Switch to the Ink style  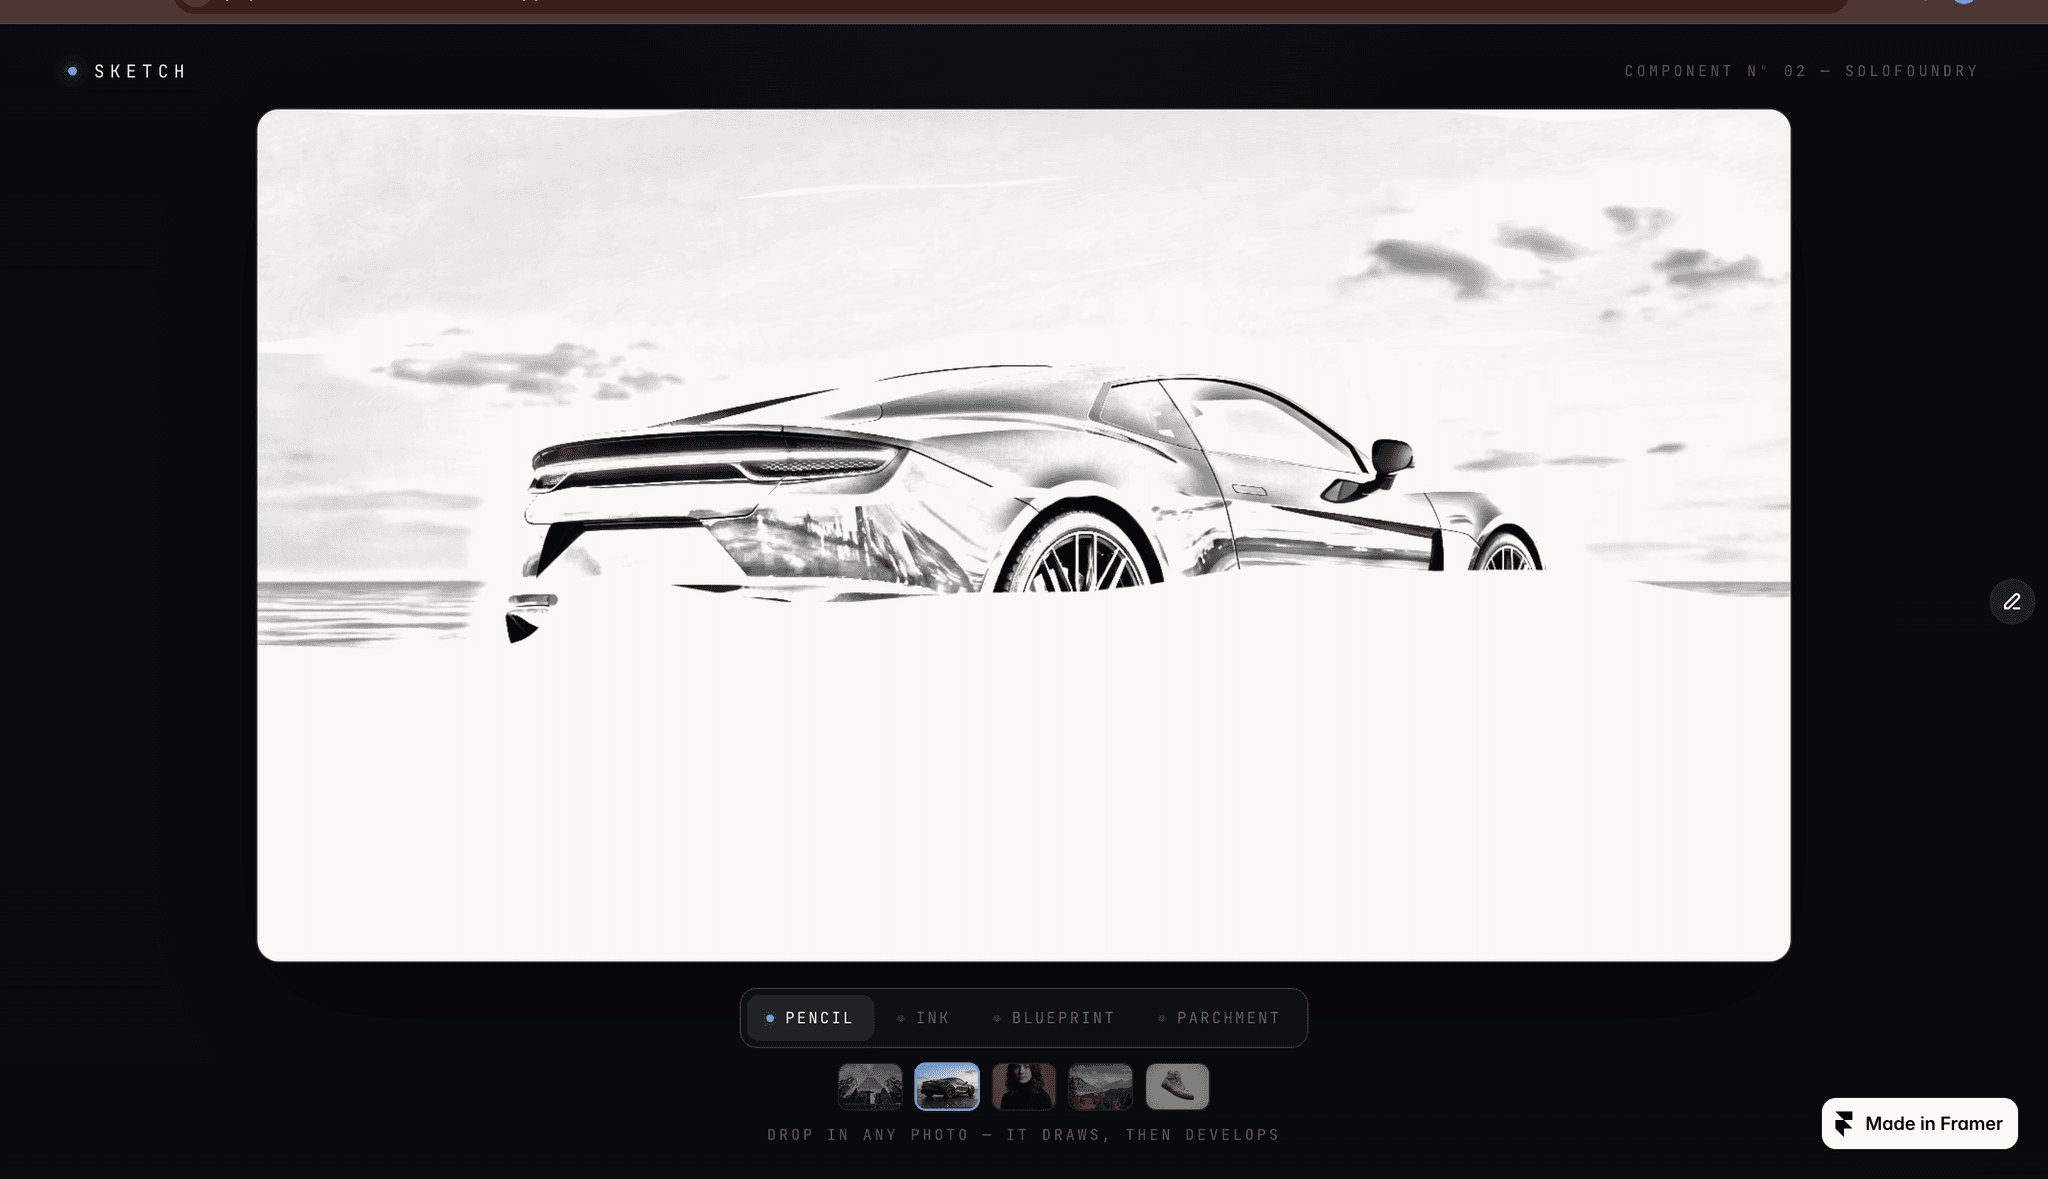924,1018
